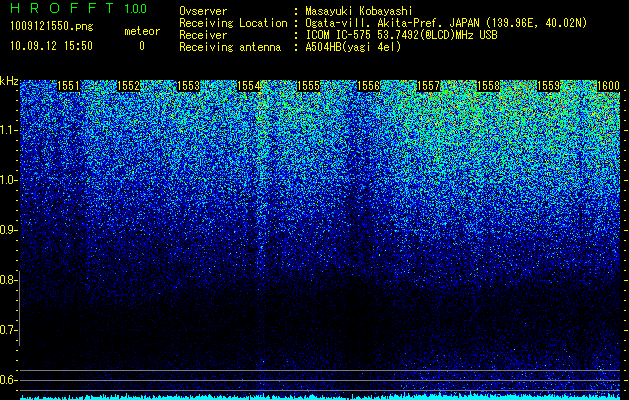Click the 1551 time marker
This screenshot has width=629, height=400.
69,86
